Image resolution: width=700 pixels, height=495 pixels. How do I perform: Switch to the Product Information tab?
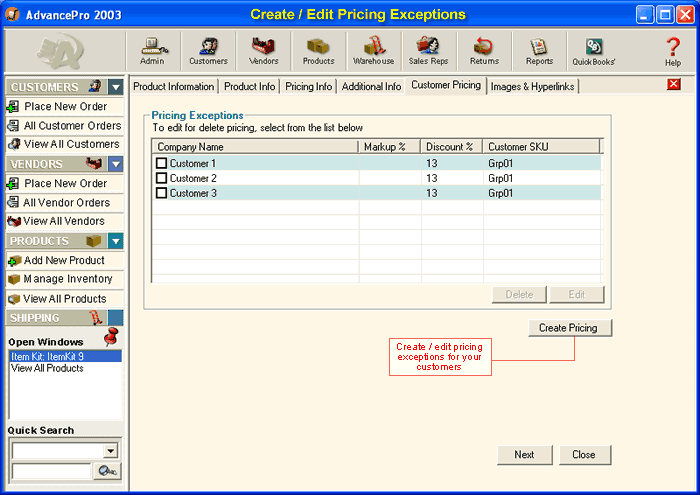tap(174, 87)
